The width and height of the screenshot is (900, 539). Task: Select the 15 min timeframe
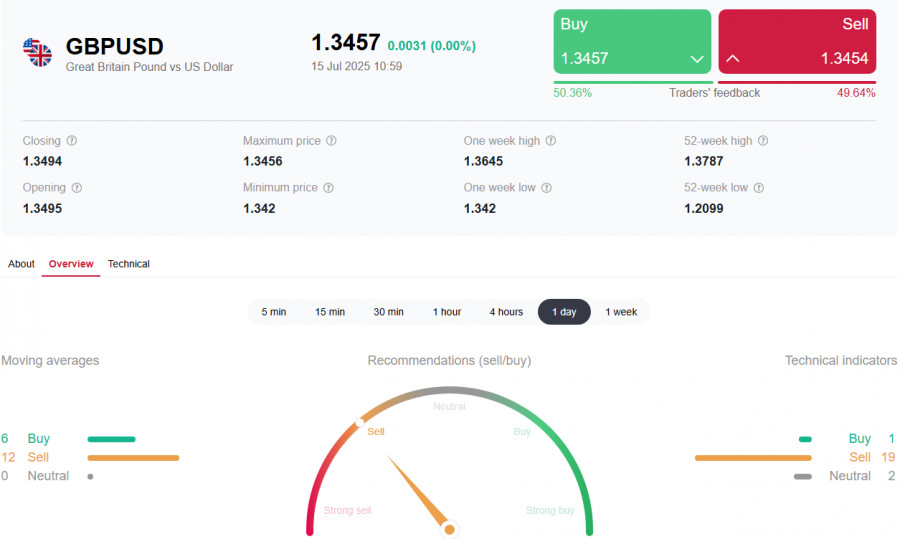pyautogui.click(x=330, y=312)
